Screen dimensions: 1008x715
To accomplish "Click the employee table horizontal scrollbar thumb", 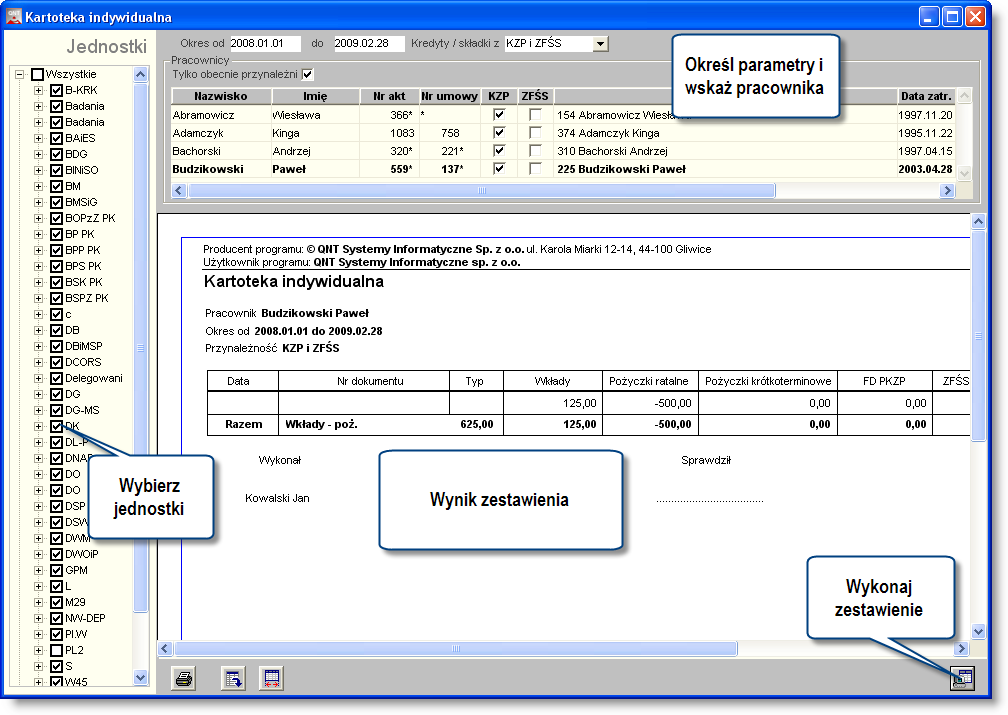I will [x=482, y=190].
